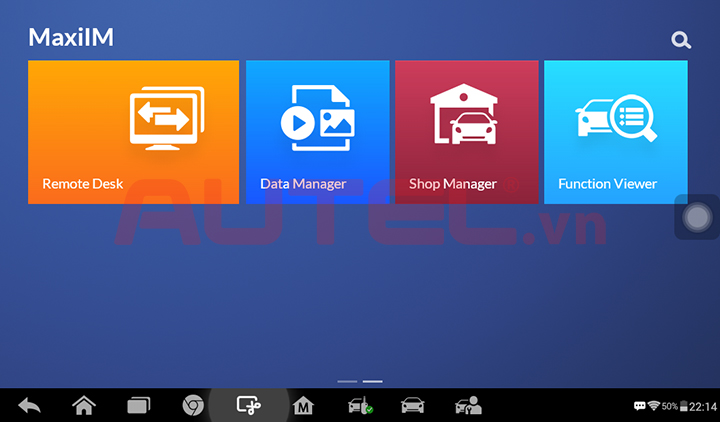Switch to the first home page indicator
The width and height of the screenshot is (720, 422).
click(347, 381)
